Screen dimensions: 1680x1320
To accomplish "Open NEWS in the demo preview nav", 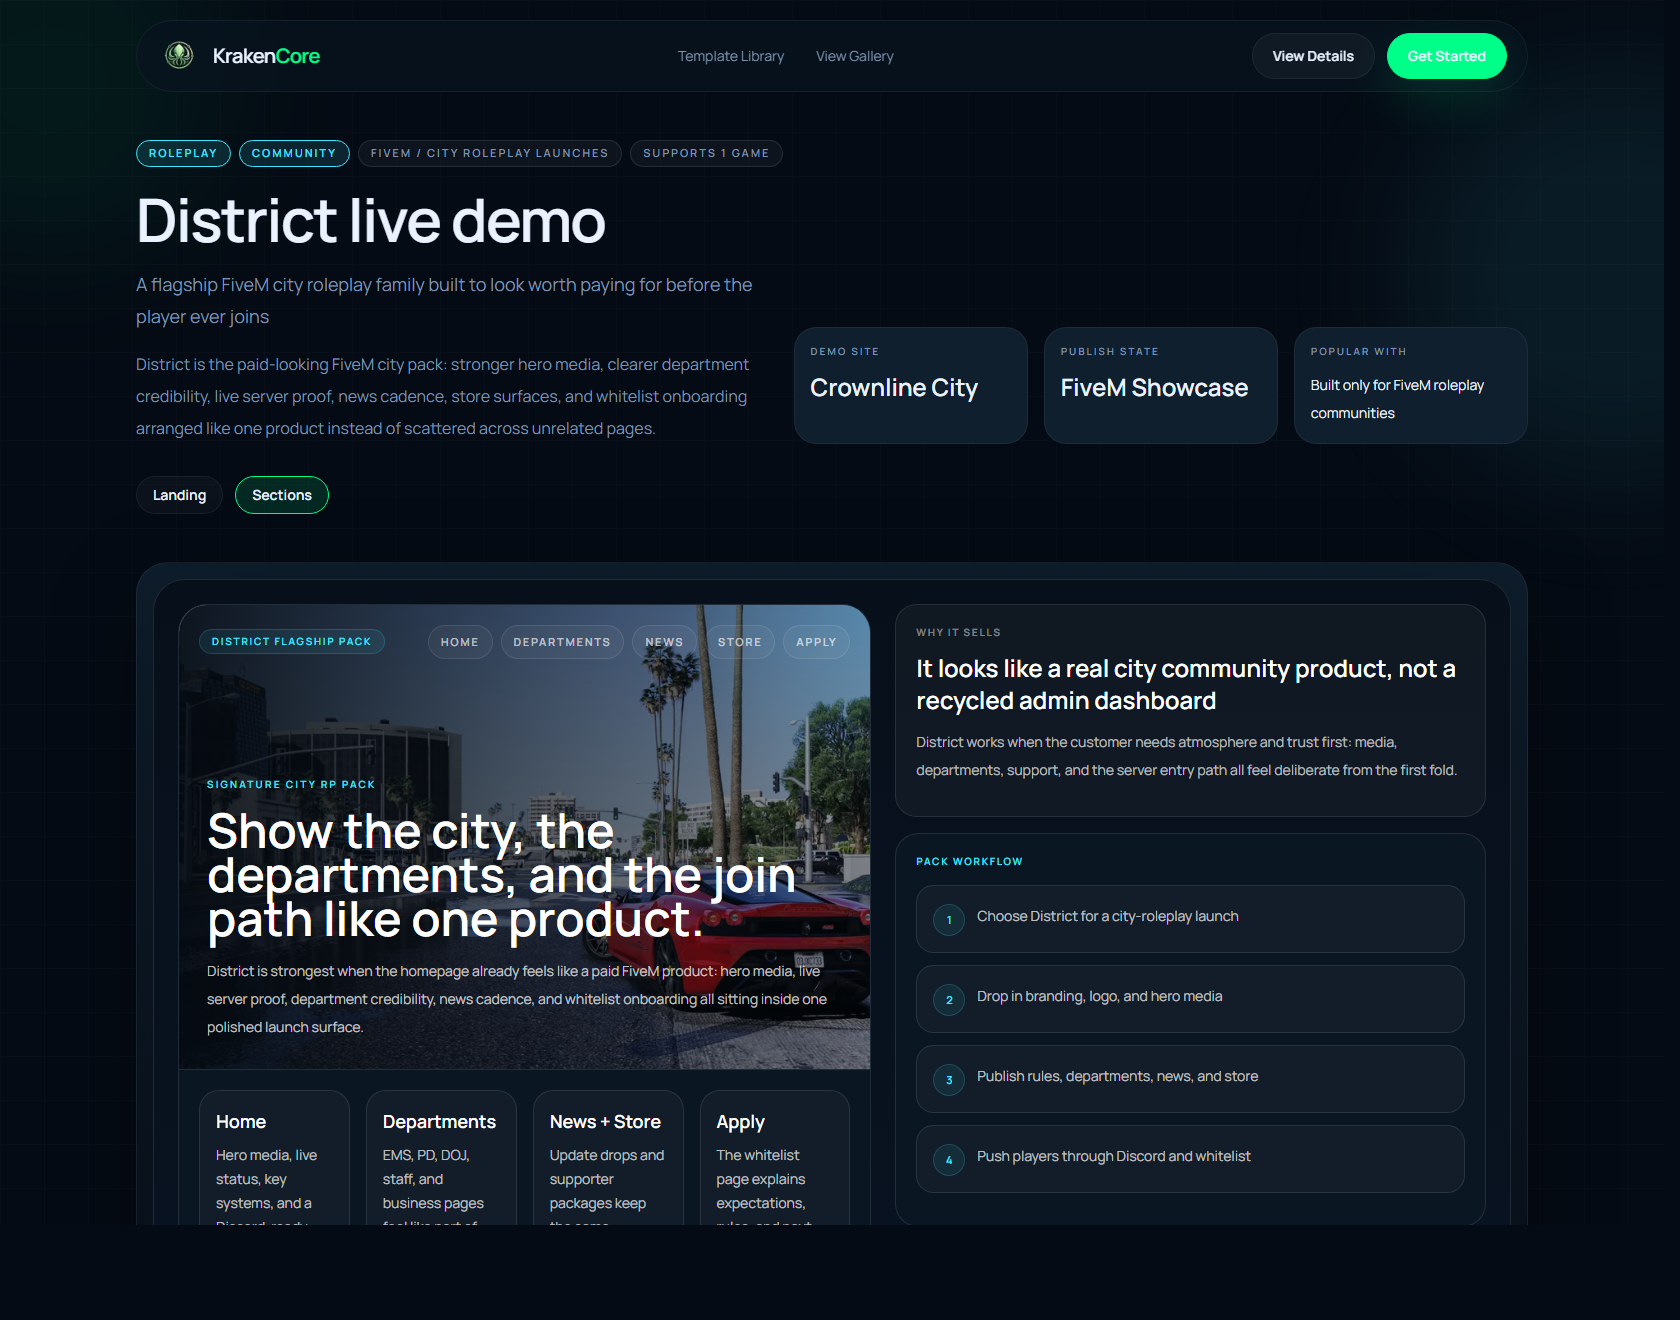I will 664,642.
